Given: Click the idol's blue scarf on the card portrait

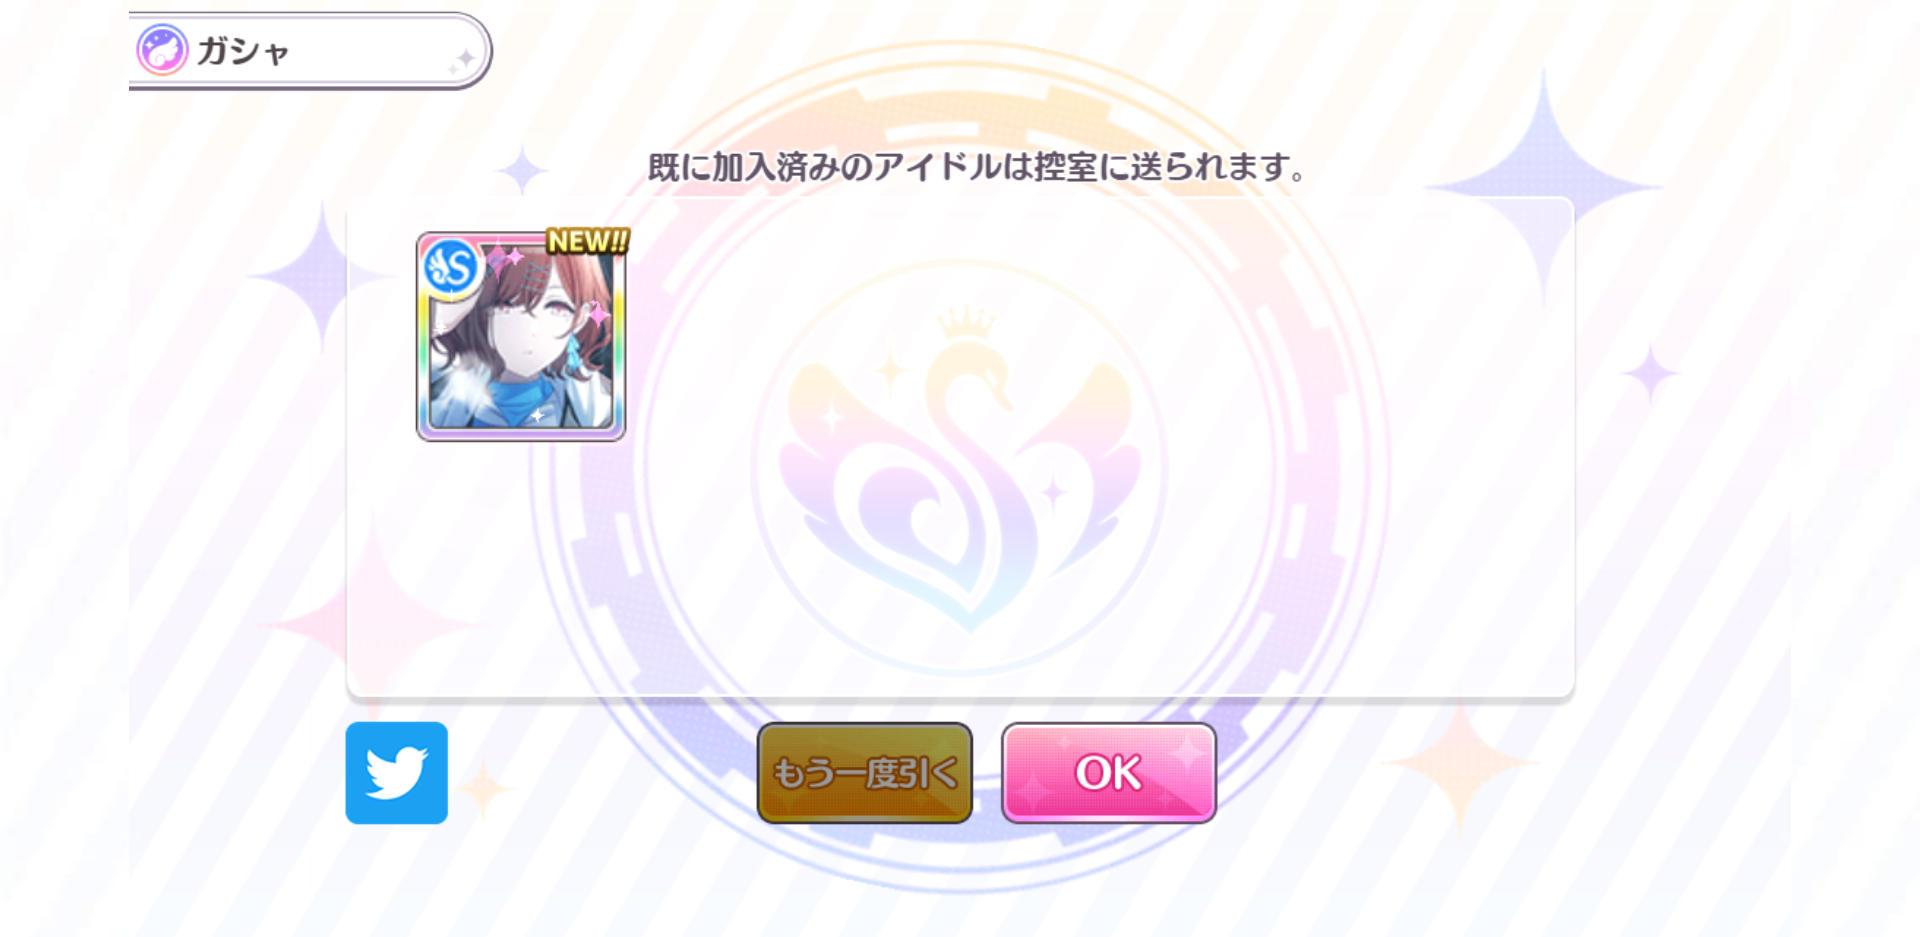Looking at the screenshot, I should pyautogui.click(x=518, y=396).
